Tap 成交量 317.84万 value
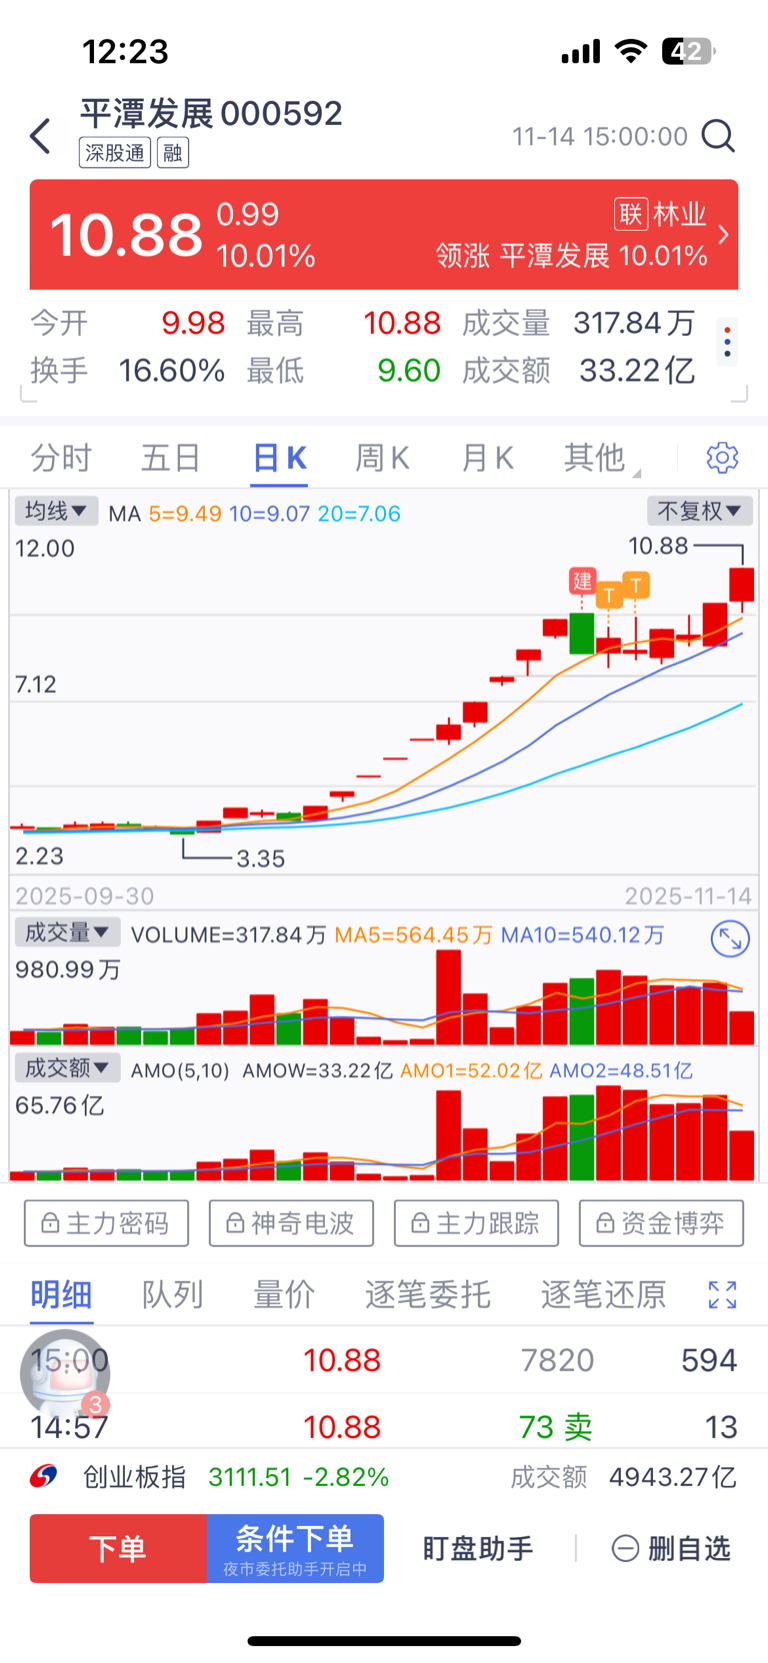 [x=634, y=323]
